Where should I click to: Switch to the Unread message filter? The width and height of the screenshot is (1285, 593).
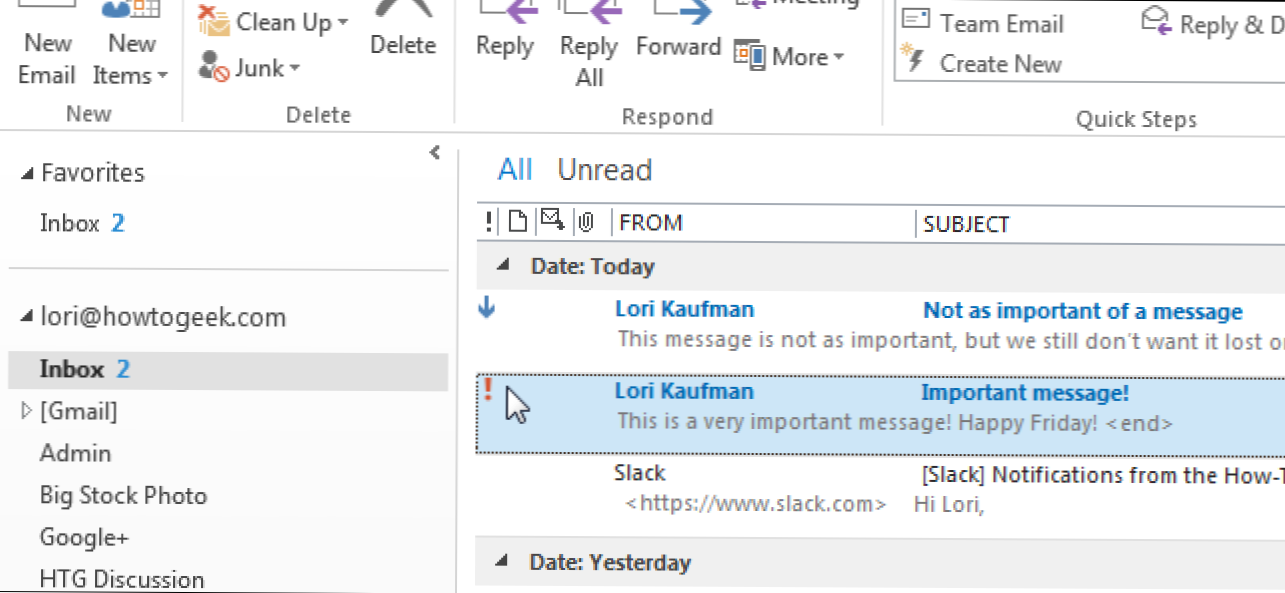tap(605, 169)
